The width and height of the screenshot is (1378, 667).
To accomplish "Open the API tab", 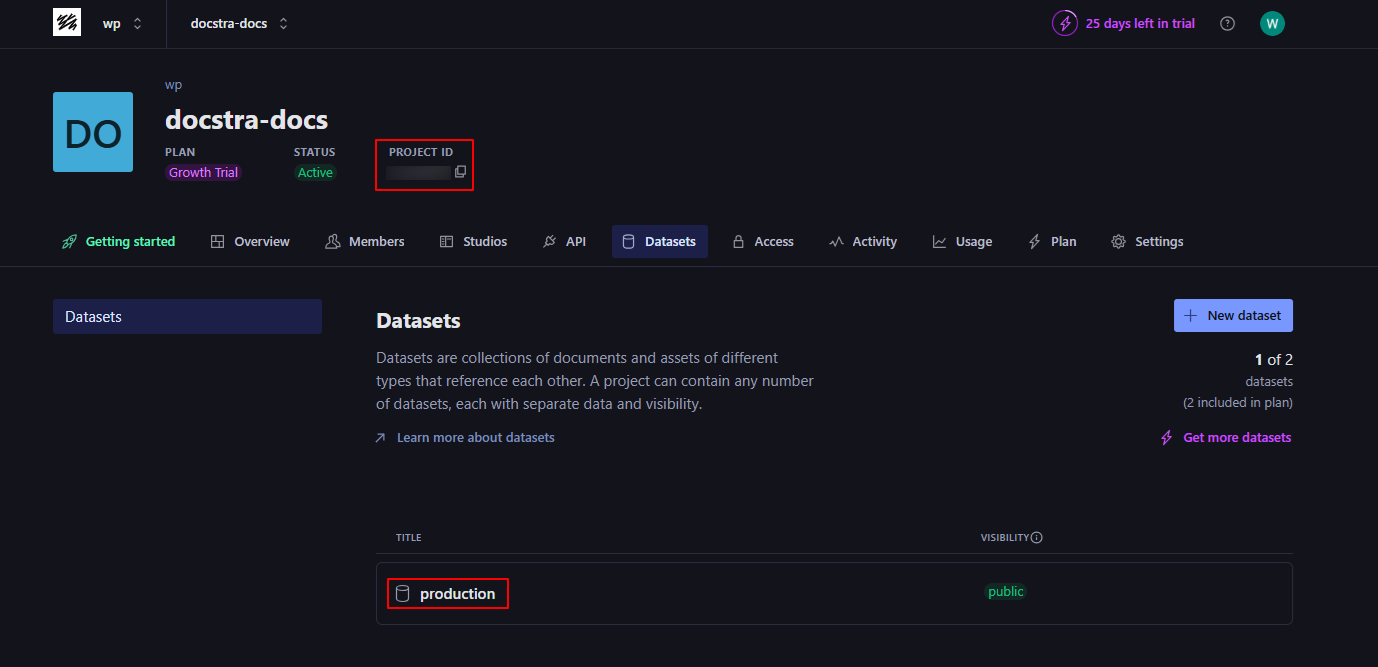I will (564, 242).
